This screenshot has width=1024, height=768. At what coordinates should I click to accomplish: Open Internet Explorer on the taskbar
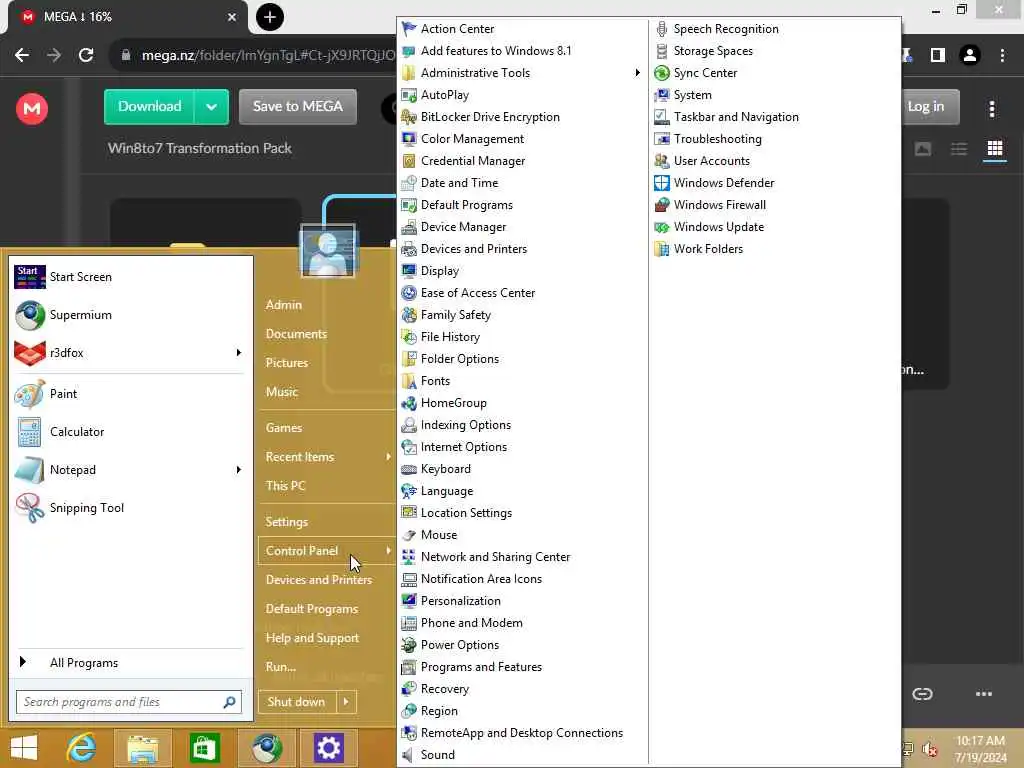[82, 748]
